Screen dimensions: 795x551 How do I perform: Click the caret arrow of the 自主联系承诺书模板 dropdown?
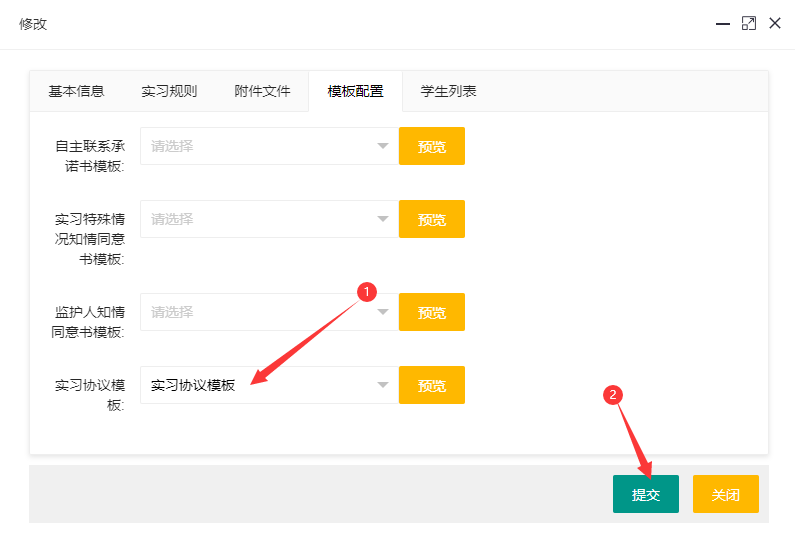click(382, 147)
